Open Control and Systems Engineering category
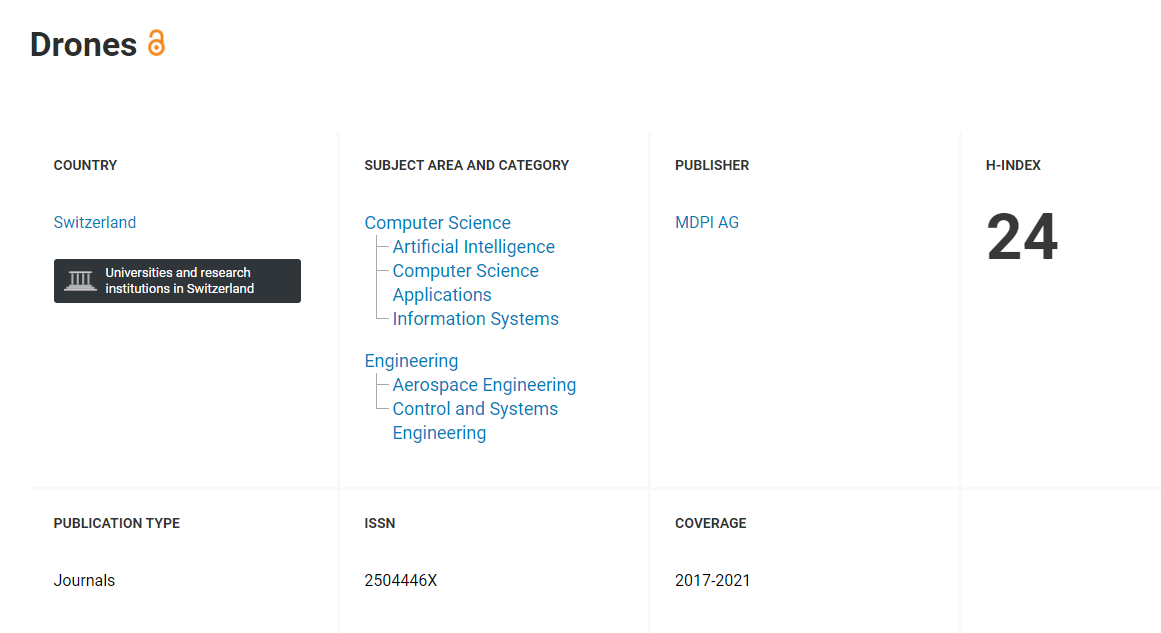Viewport: 1161px width, 633px height. coord(475,421)
